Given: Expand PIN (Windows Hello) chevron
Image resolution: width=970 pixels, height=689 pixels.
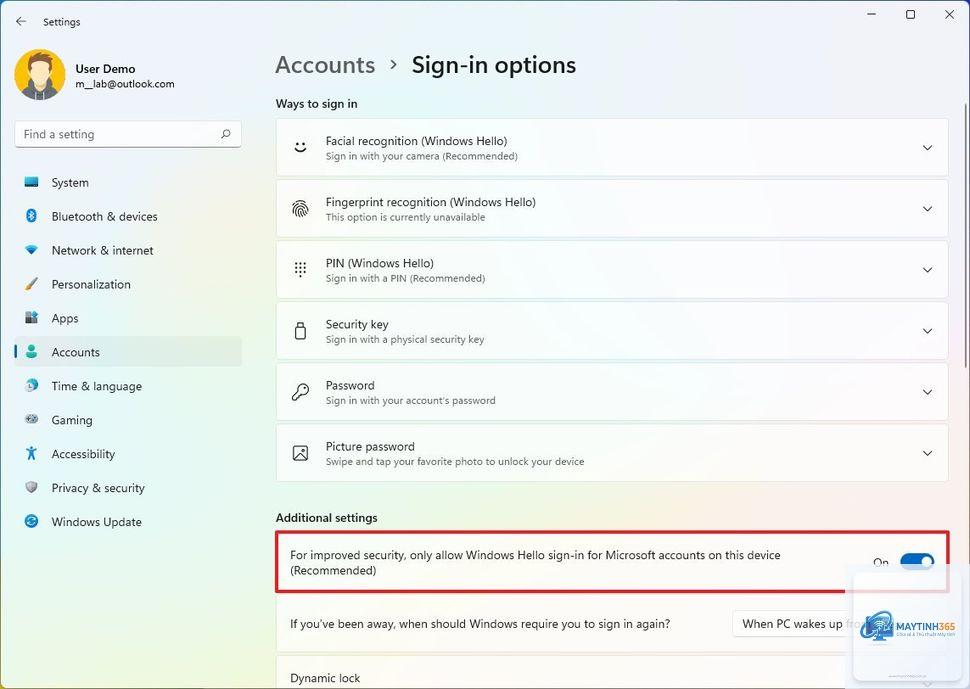Looking at the screenshot, I should click(927, 270).
